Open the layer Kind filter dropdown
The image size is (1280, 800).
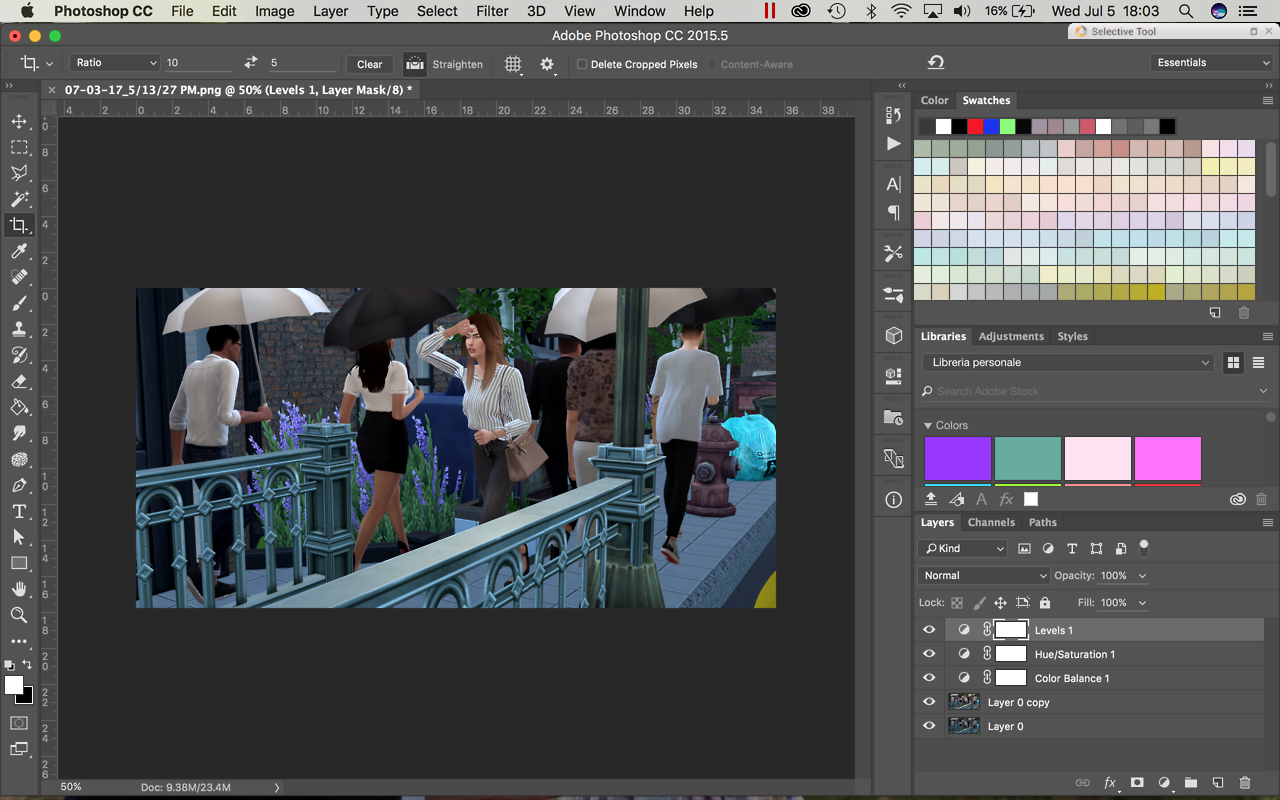962,548
